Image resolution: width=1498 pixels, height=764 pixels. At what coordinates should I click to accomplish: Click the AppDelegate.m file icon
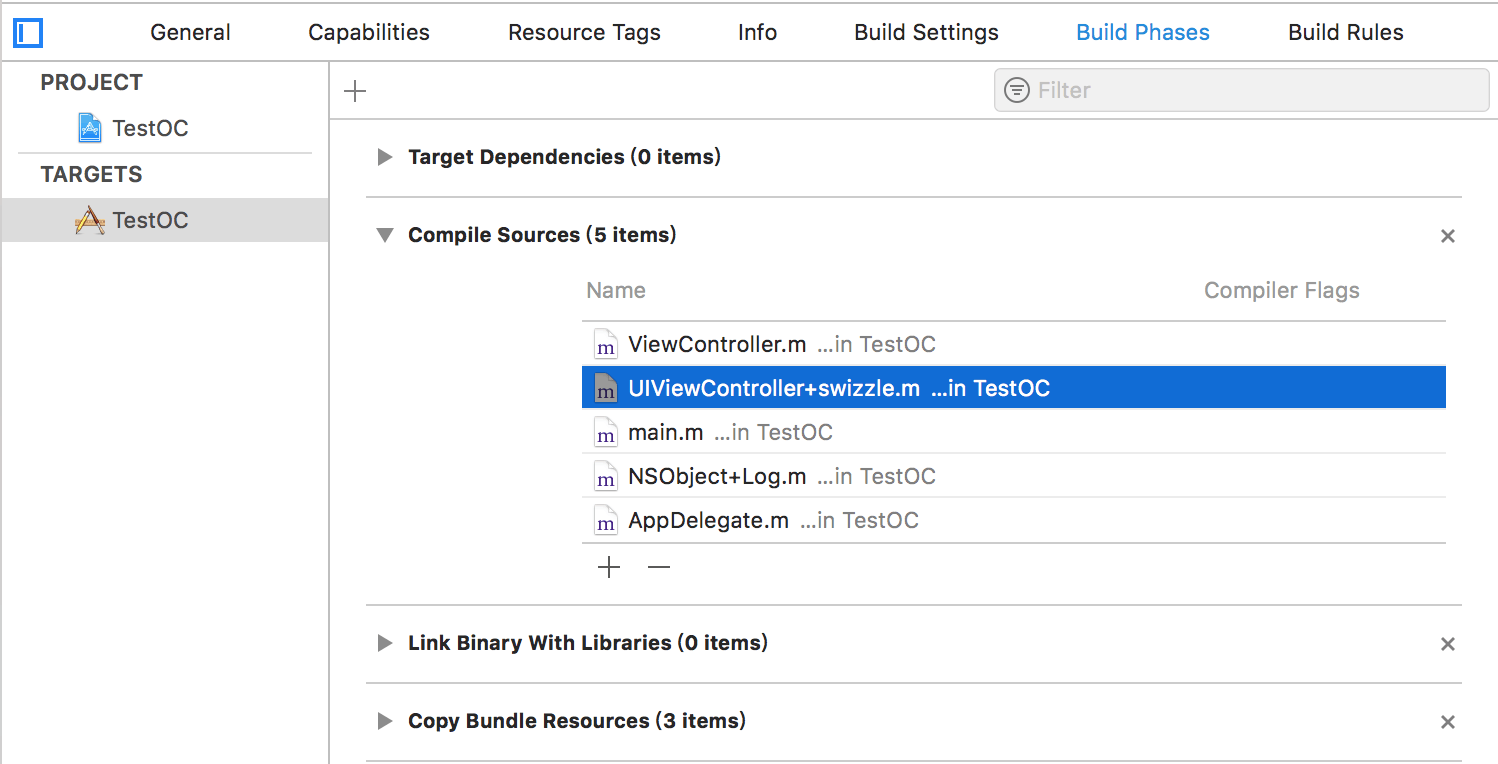605,521
